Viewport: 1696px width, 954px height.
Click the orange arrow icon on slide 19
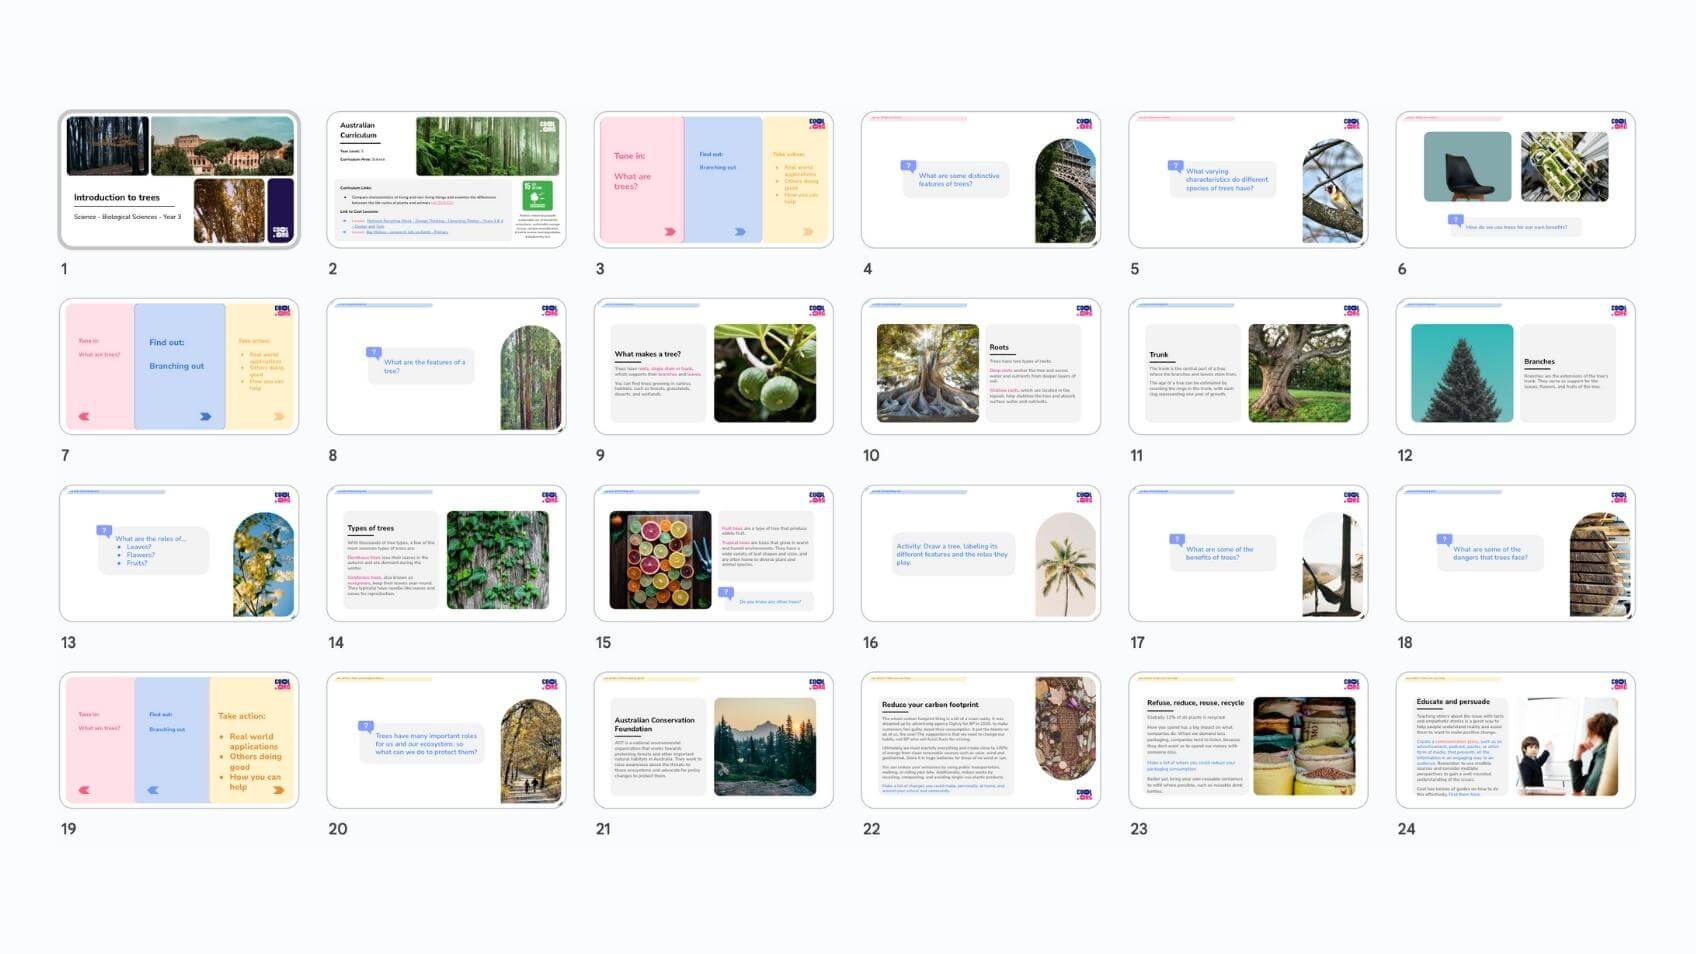[278, 790]
